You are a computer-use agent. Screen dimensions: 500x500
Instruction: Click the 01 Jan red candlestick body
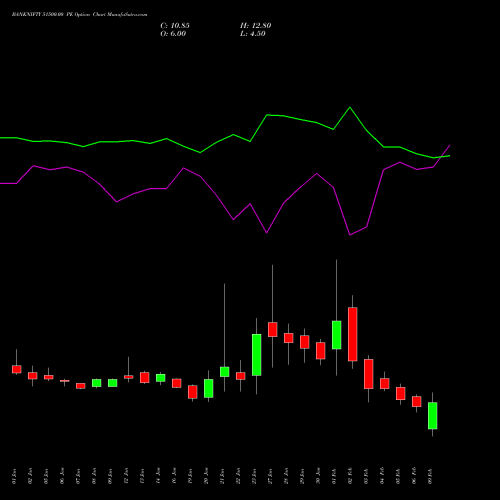point(17,369)
